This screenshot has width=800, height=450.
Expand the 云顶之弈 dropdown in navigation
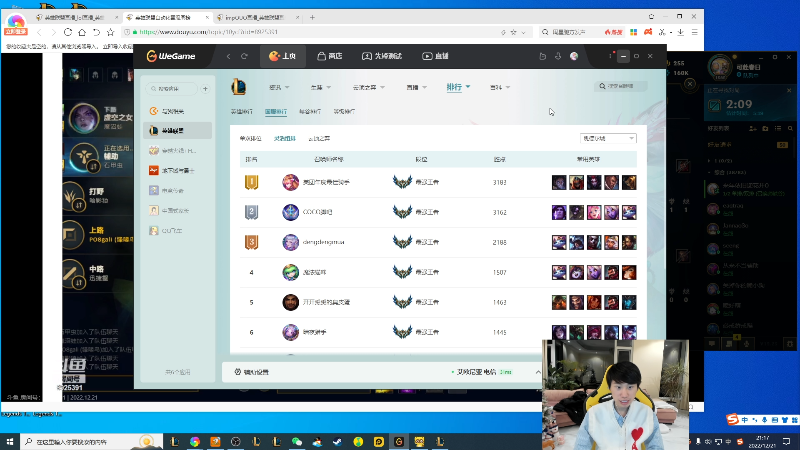click(x=368, y=87)
